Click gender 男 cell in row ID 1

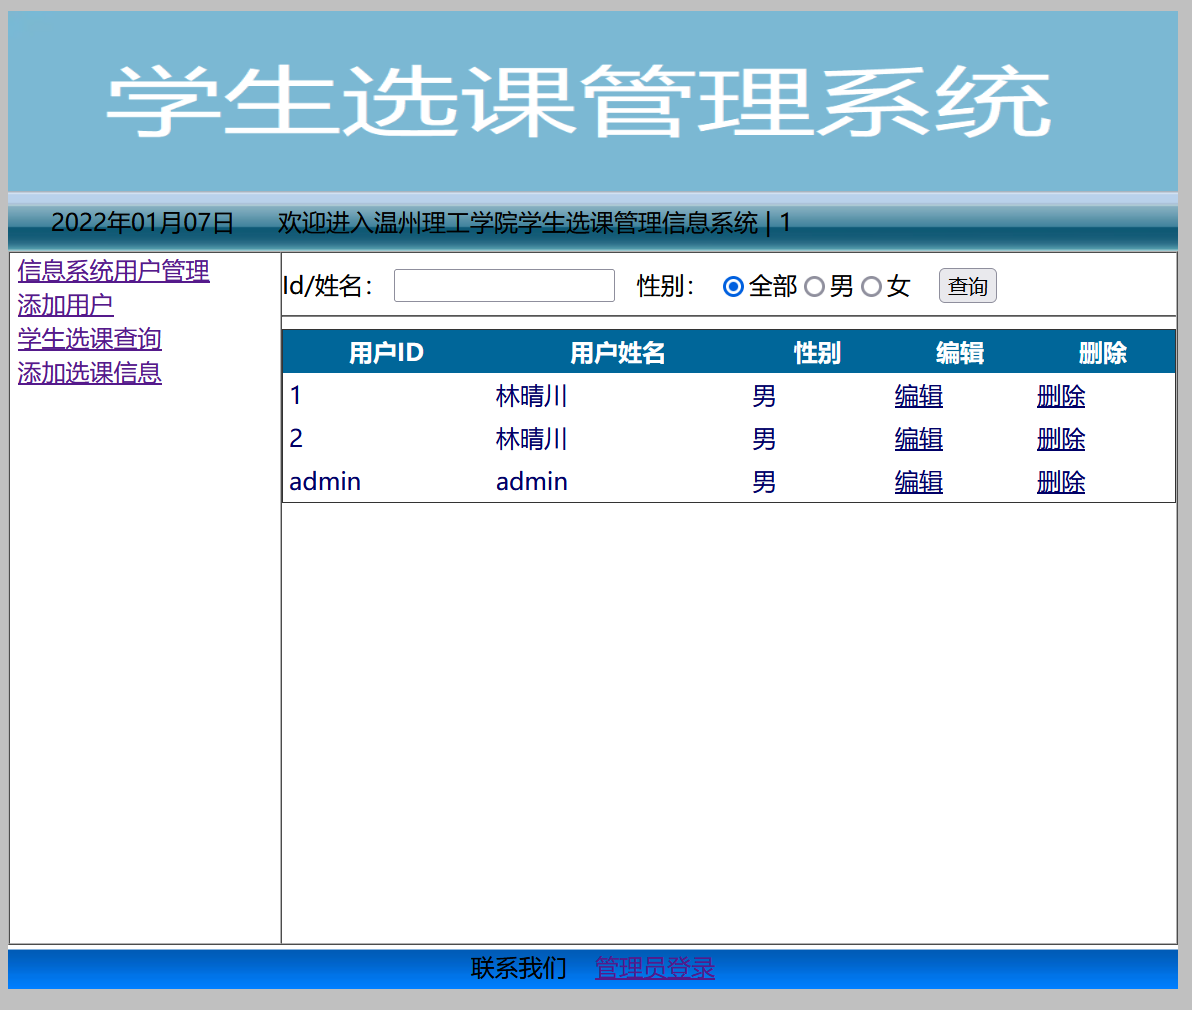(764, 396)
